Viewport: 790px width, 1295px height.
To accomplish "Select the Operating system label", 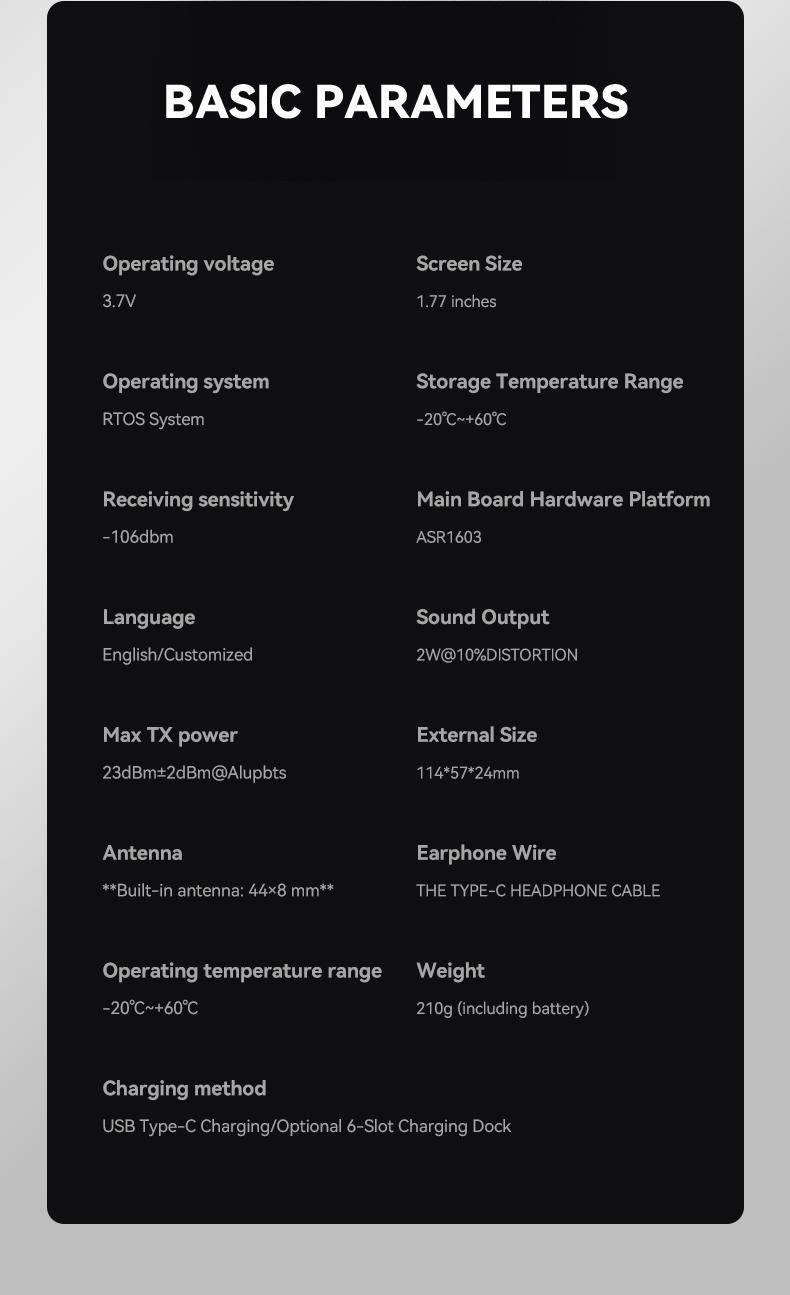I will coord(186,382).
